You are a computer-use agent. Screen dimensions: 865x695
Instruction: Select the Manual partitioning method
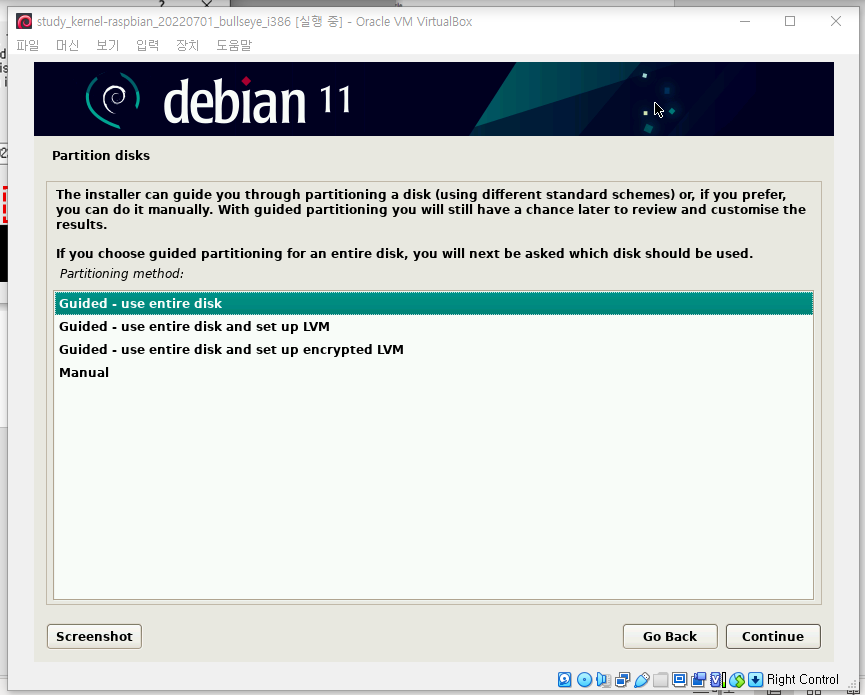click(x=84, y=372)
